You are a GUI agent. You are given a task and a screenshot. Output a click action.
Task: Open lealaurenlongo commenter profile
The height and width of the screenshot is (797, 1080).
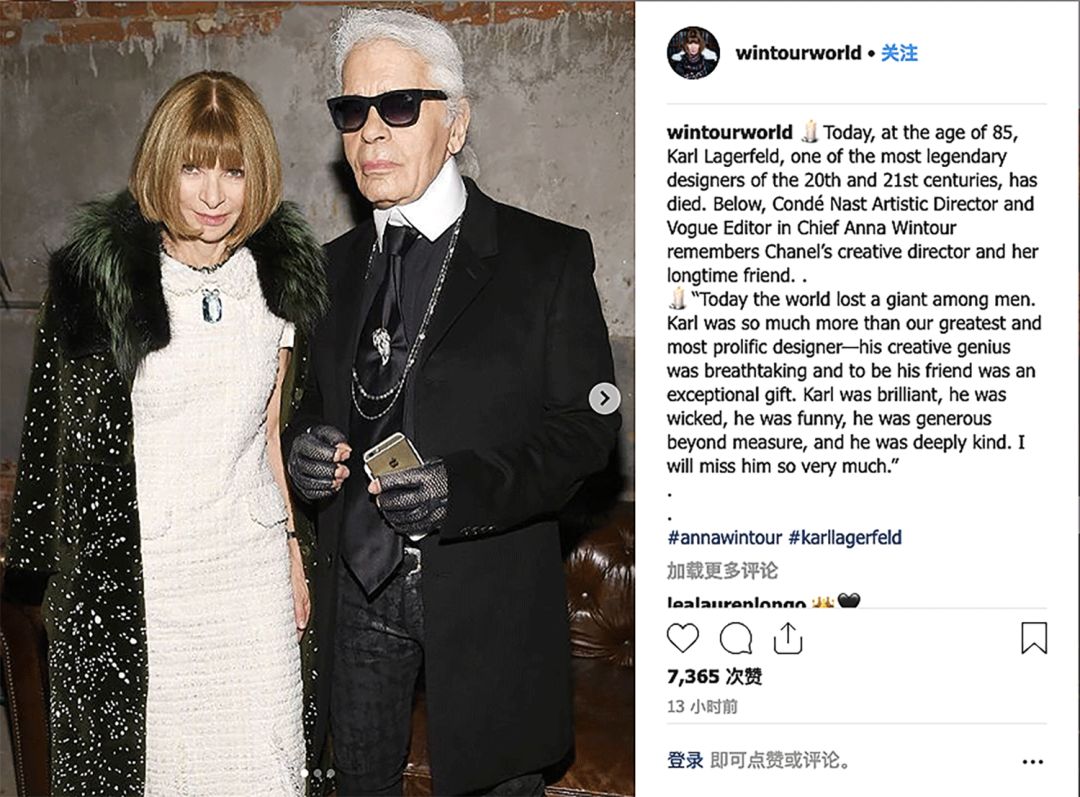coord(736,603)
